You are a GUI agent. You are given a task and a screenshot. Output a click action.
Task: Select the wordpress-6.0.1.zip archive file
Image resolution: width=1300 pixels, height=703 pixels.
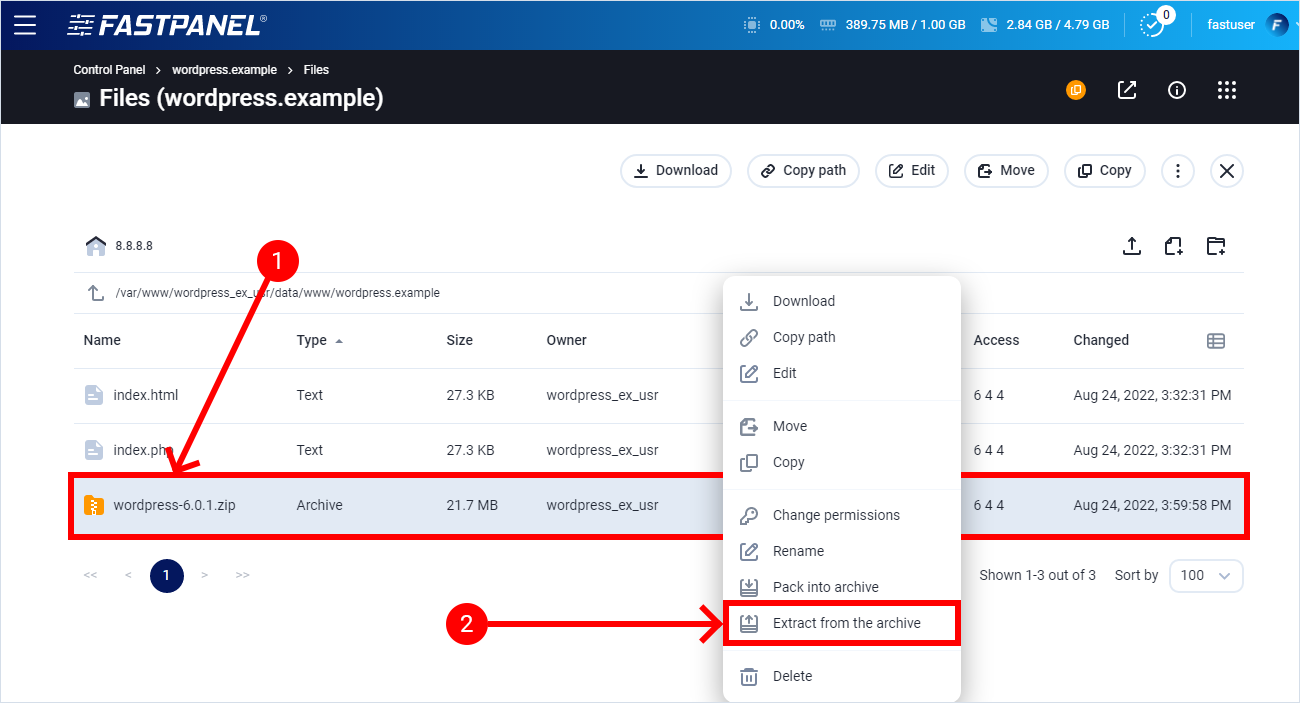(x=658, y=505)
